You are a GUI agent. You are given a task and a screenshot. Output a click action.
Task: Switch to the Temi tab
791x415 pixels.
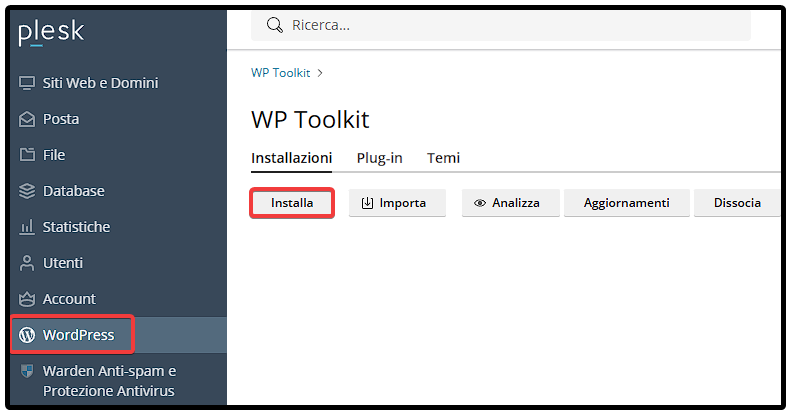click(x=443, y=158)
